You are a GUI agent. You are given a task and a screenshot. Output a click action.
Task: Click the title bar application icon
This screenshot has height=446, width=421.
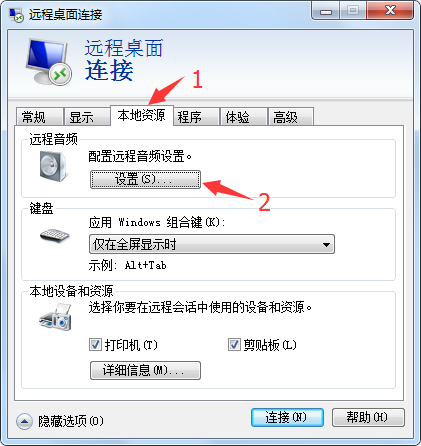coord(16,15)
